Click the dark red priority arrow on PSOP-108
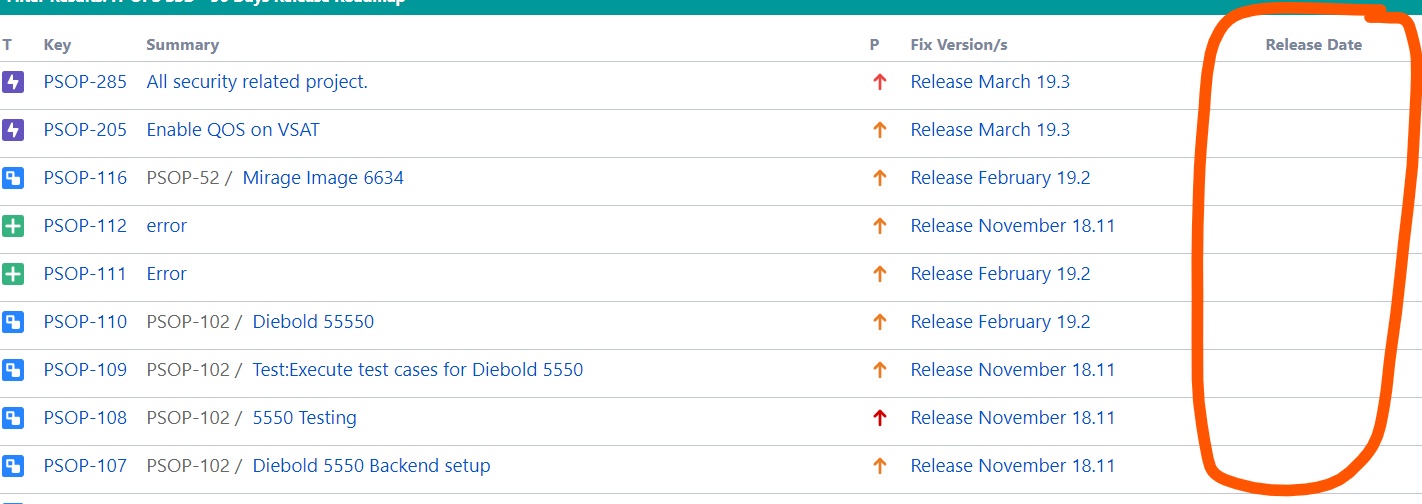This screenshot has height=504, width=1422. (880, 418)
